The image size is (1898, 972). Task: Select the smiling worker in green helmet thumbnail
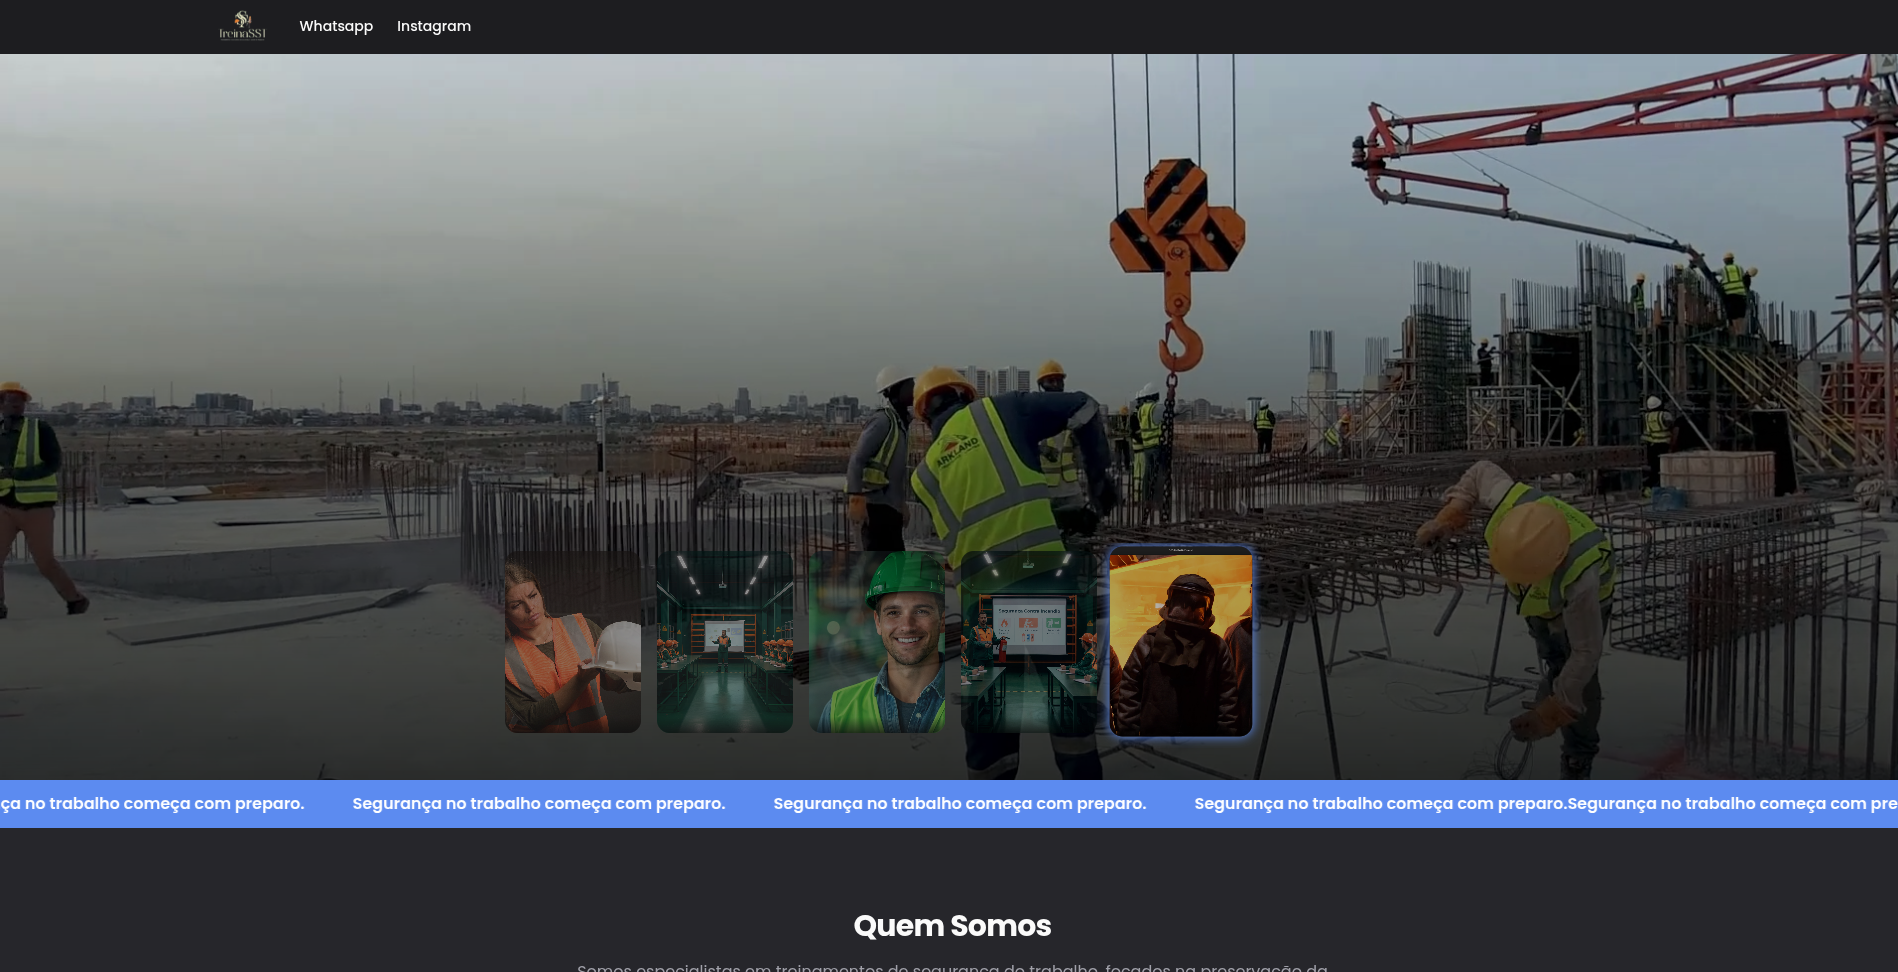(877, 642)
